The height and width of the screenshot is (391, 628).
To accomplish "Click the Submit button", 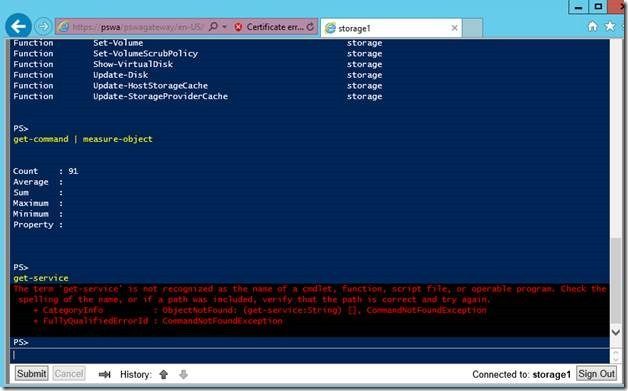I will (32, 374).
